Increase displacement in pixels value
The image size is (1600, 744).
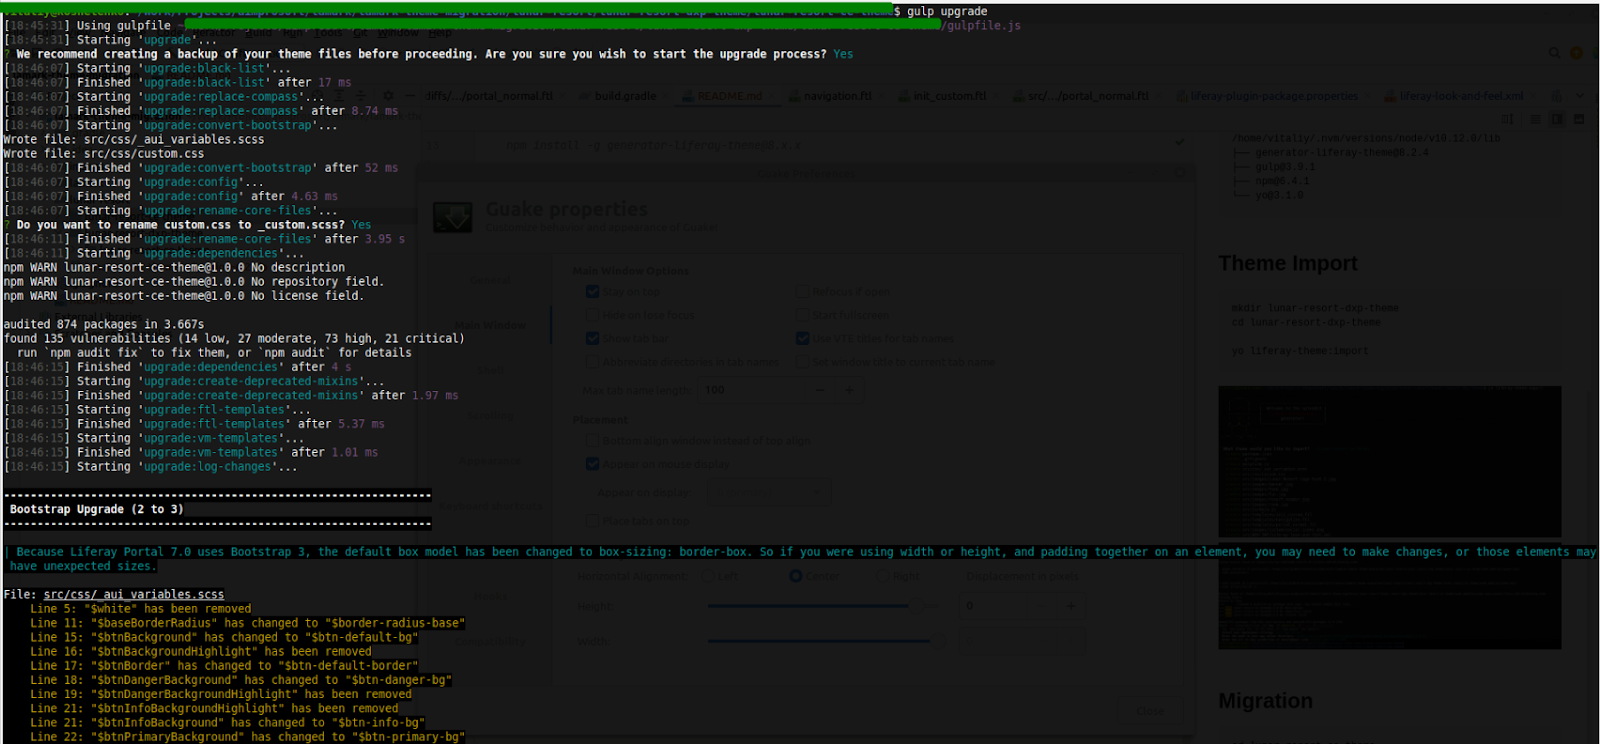click(x=1070, y=605)
